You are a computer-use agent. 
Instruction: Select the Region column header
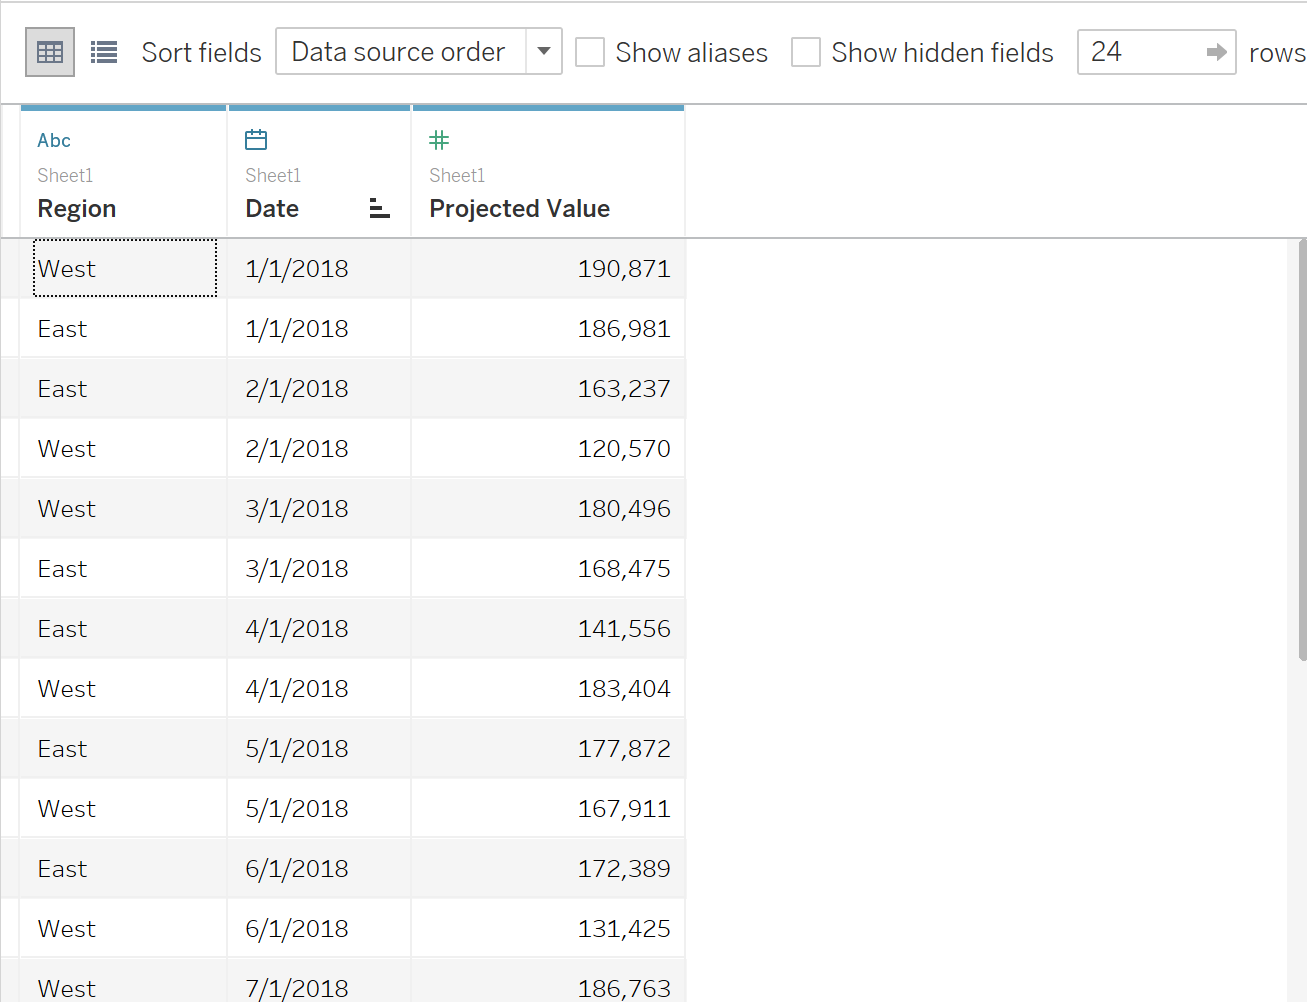click(x=124, y=173)
